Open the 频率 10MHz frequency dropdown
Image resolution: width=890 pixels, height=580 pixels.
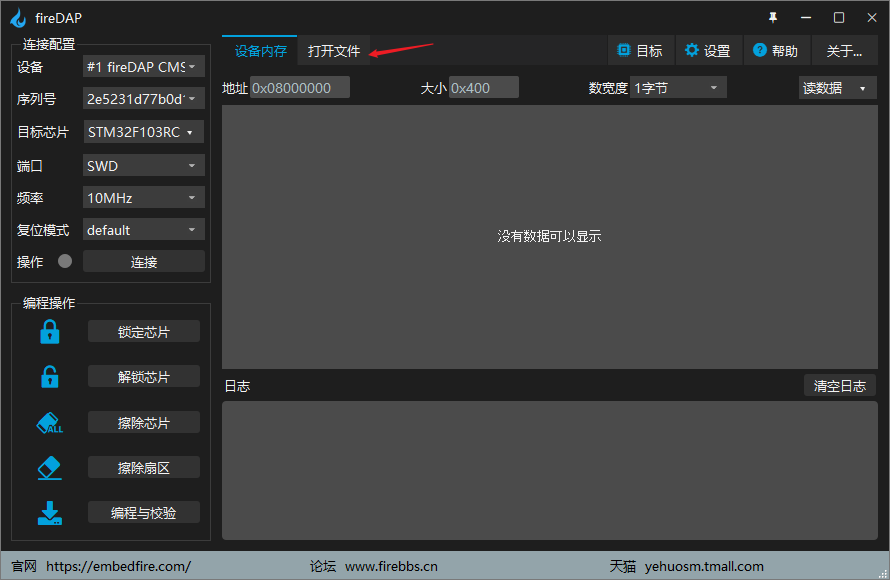144,197
